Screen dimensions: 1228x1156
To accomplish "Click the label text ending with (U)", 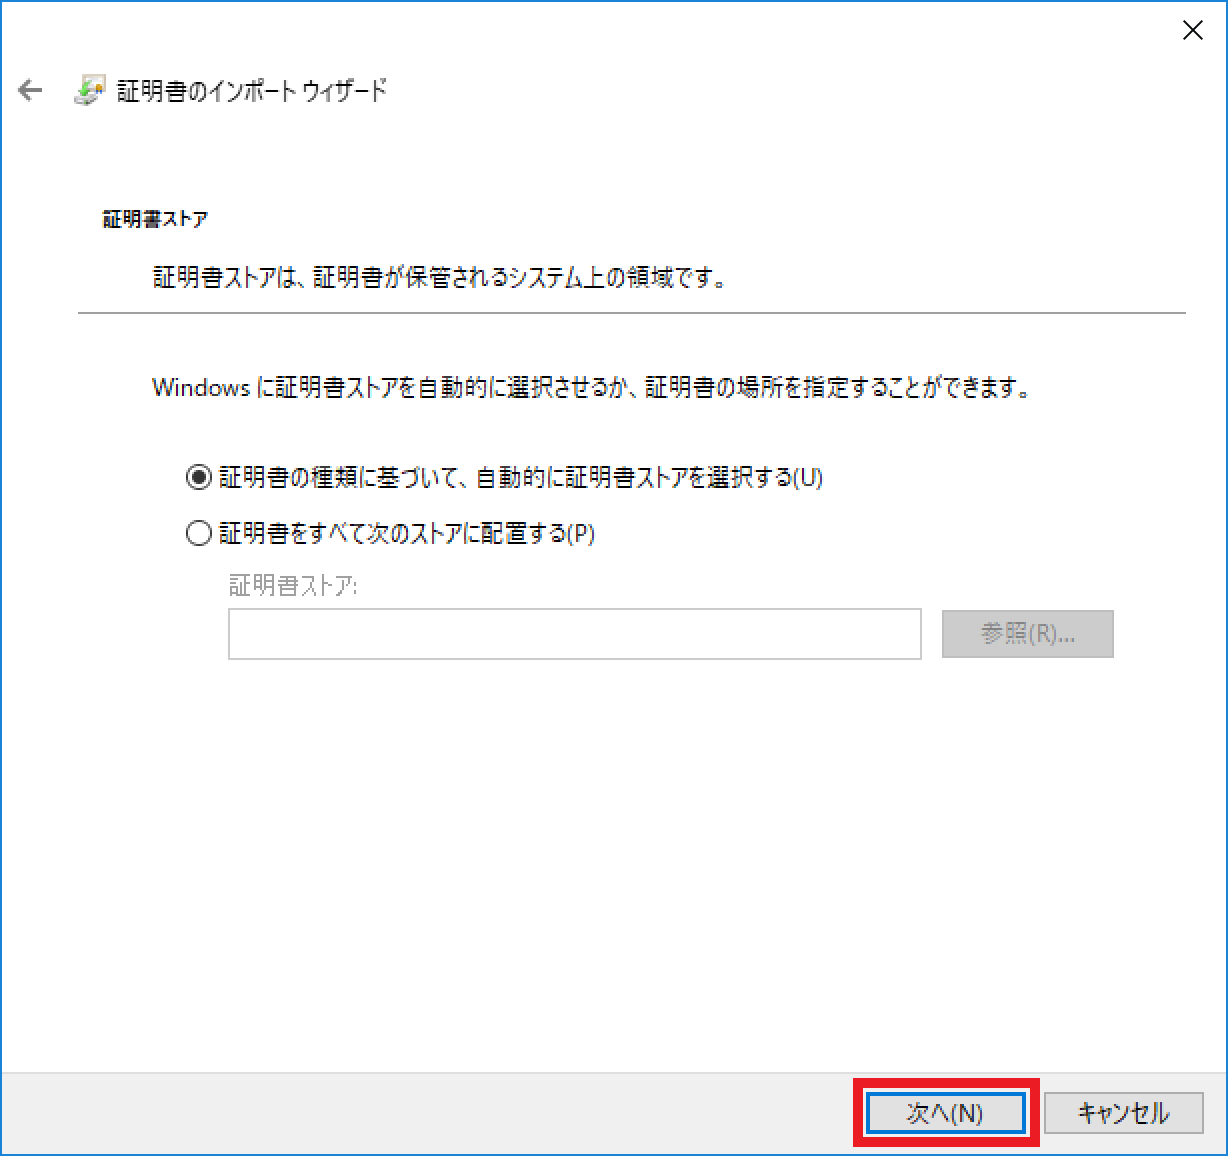I will pyautogui.click(x=520, y=478).
